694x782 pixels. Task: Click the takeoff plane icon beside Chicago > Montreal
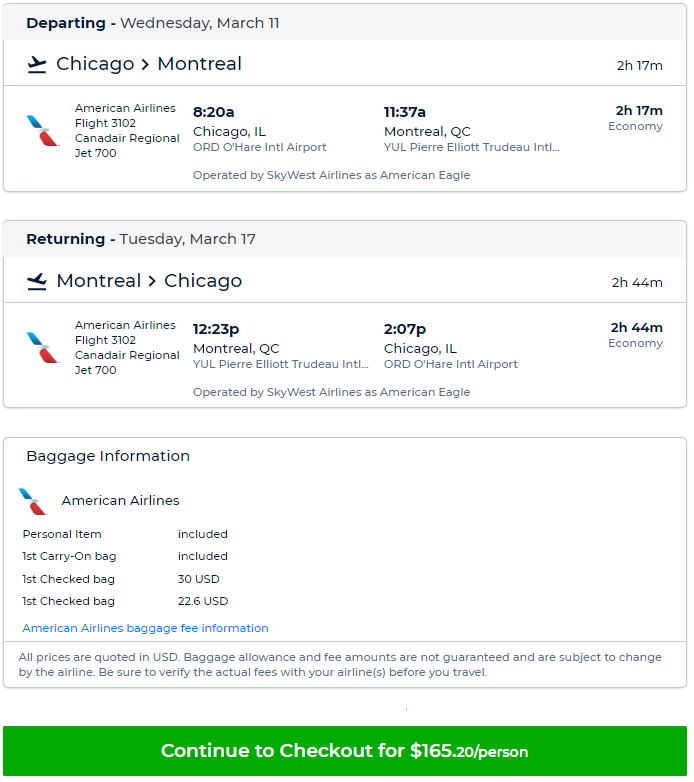point(37,65)
